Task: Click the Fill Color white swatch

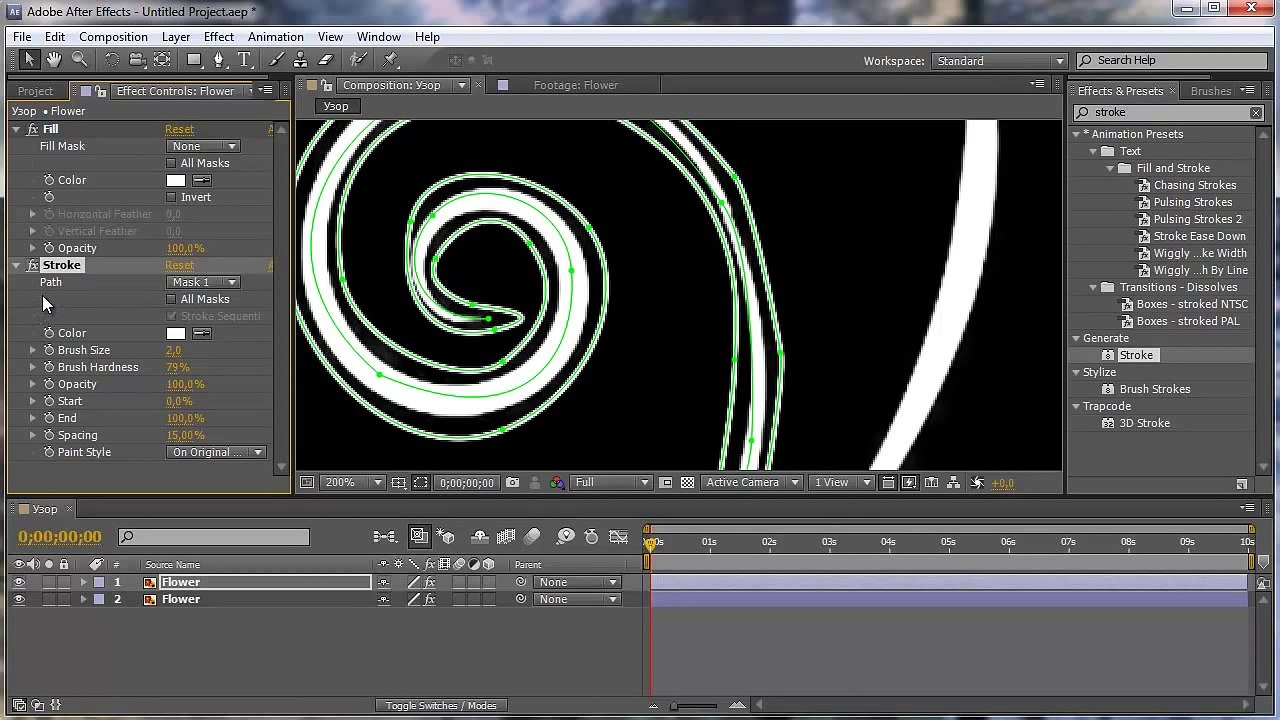Action: [x=176, y=180]
